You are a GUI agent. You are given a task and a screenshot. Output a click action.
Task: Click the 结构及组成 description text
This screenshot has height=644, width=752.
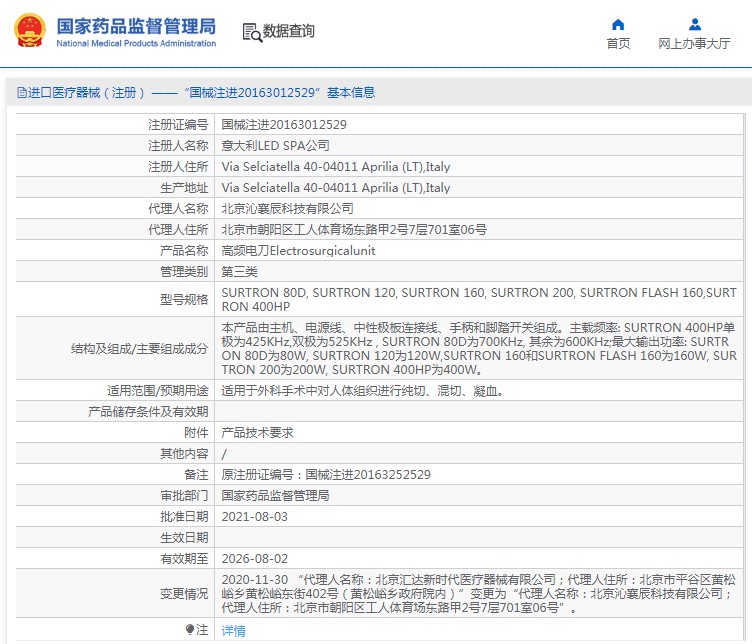point(479,349)
